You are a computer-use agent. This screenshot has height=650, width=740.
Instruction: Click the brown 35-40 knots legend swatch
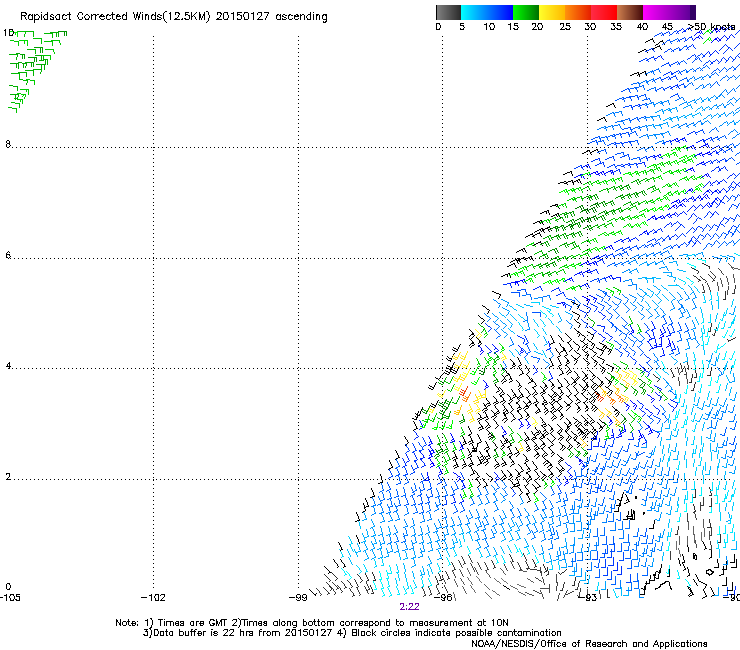pos(630,12)
